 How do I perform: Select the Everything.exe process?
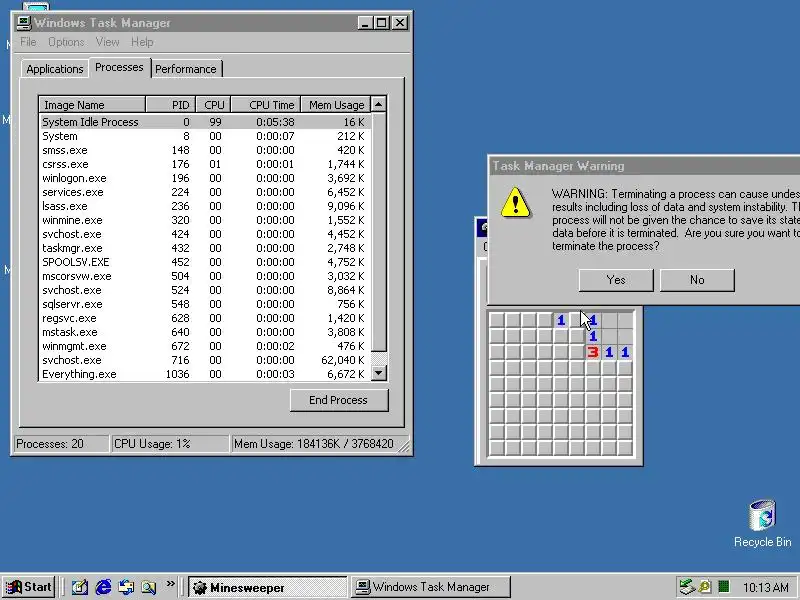(x=205, y=374)
